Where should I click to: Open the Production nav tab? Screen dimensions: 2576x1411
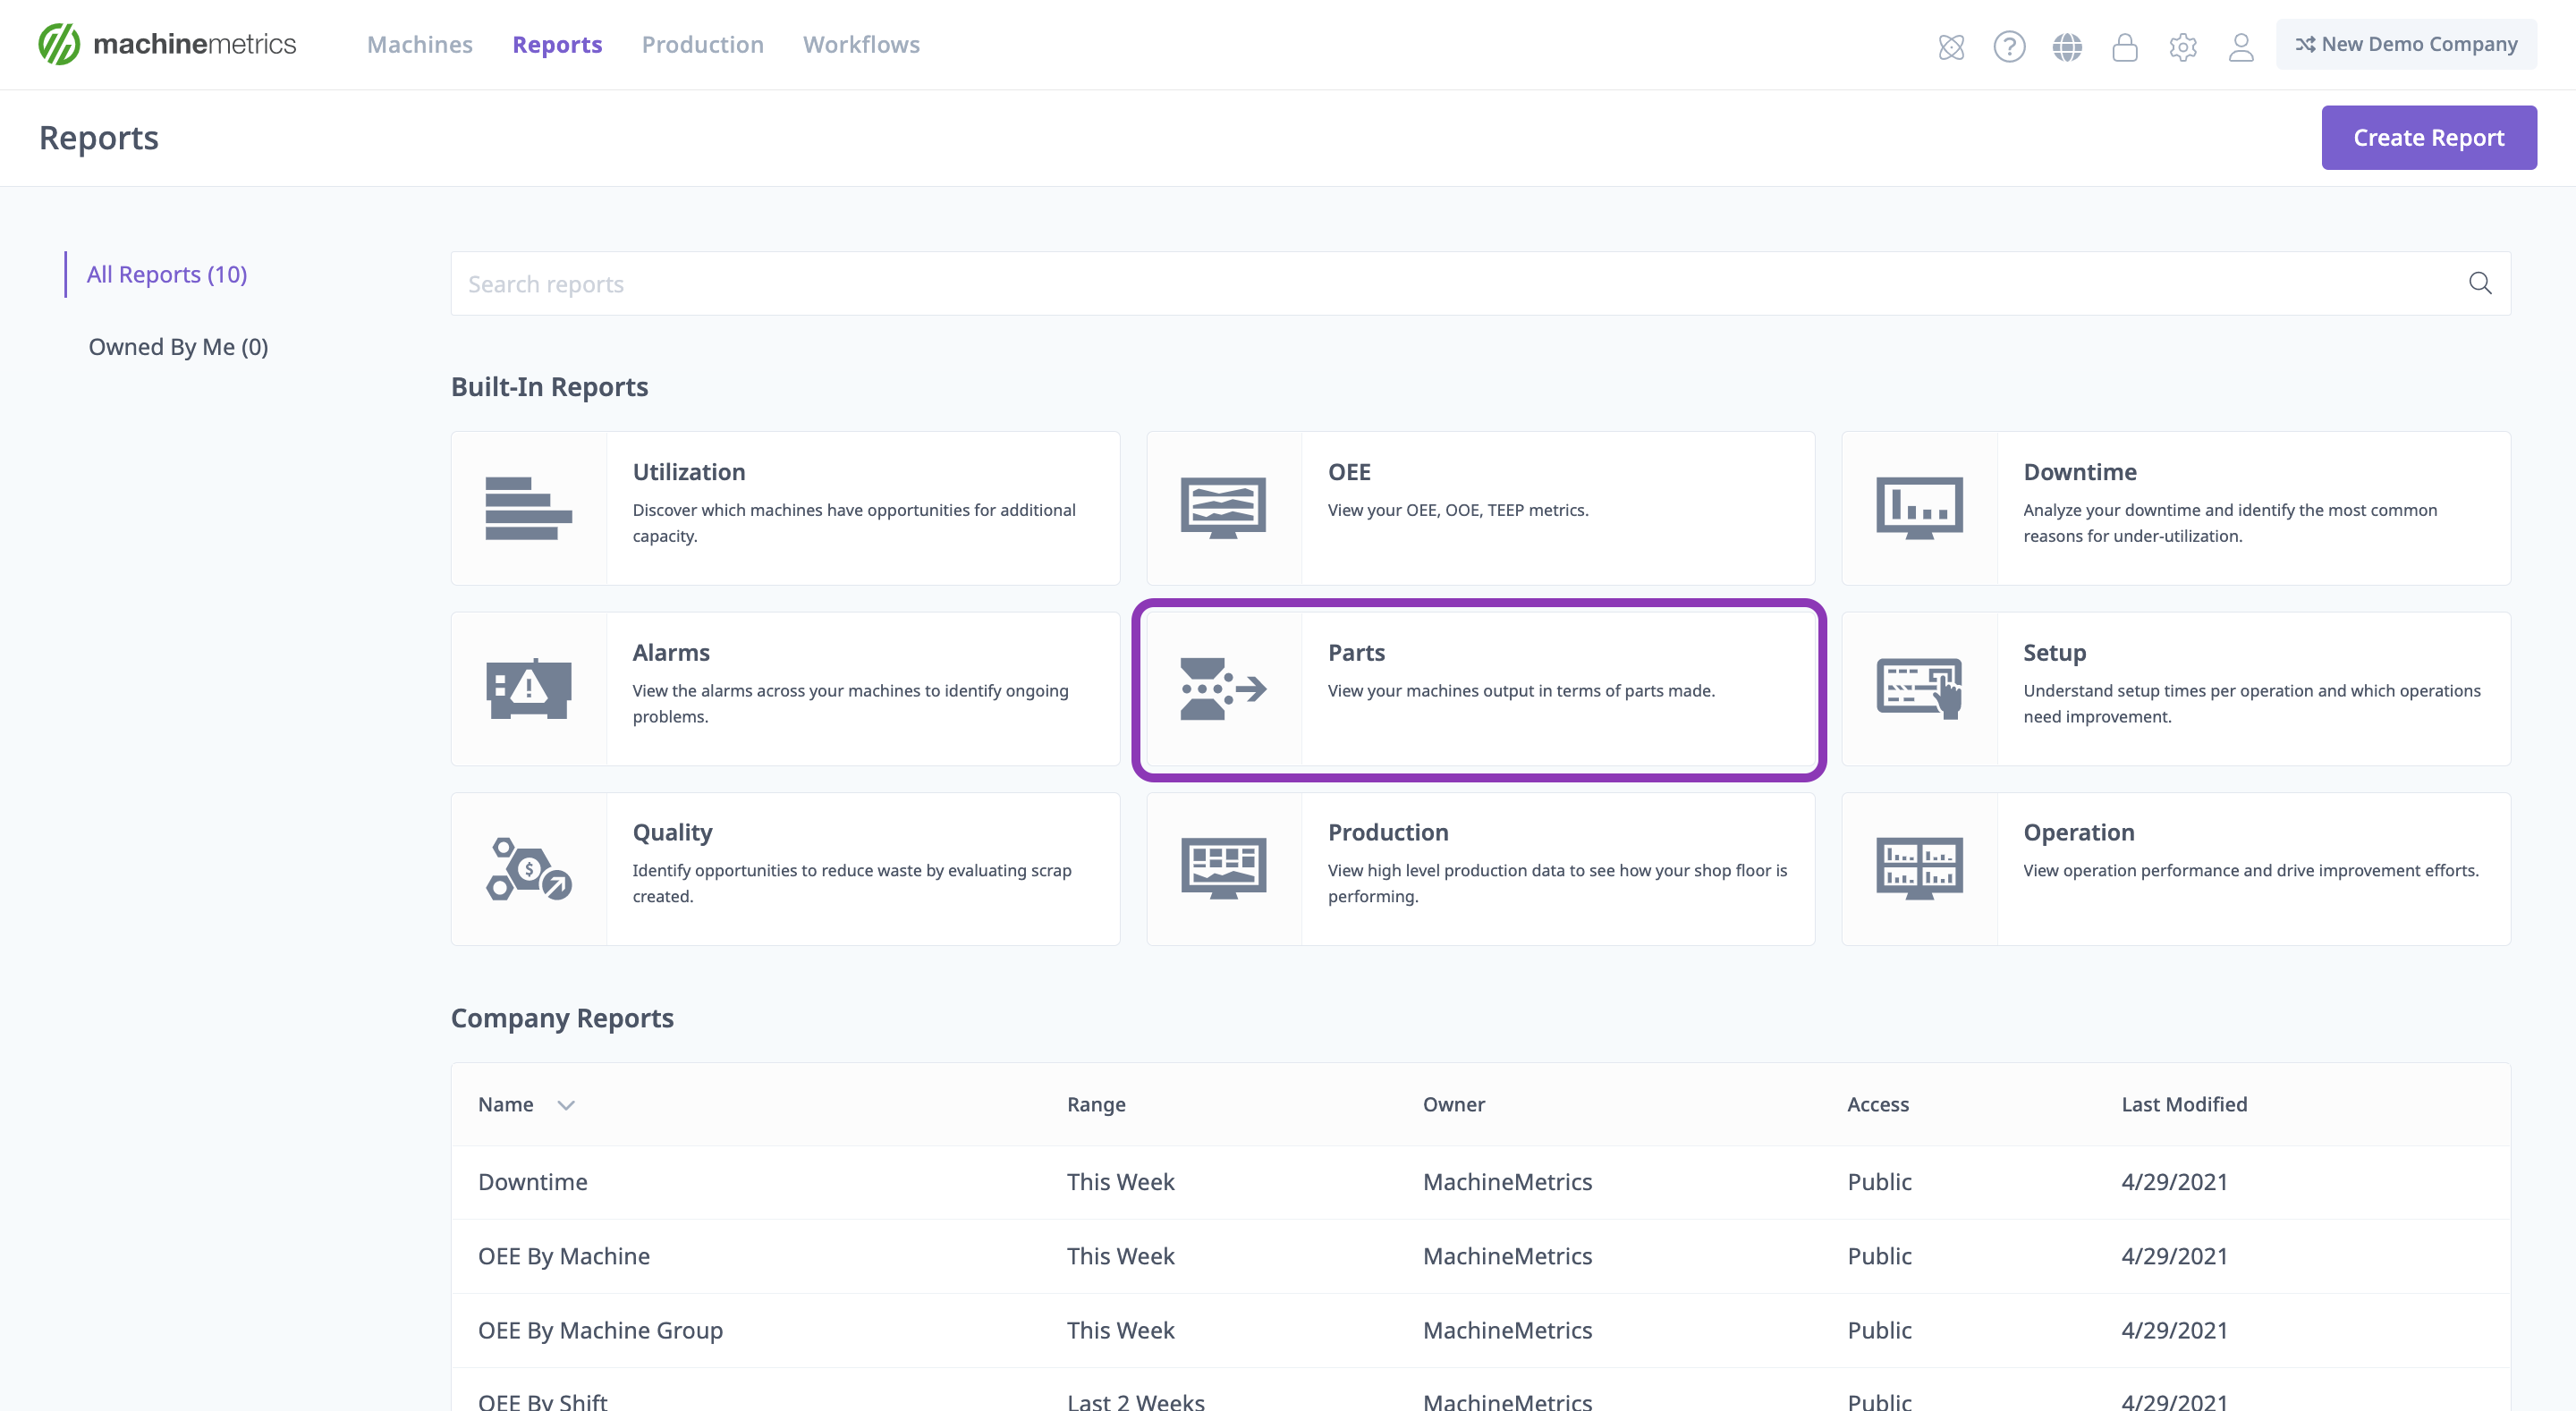702,44
